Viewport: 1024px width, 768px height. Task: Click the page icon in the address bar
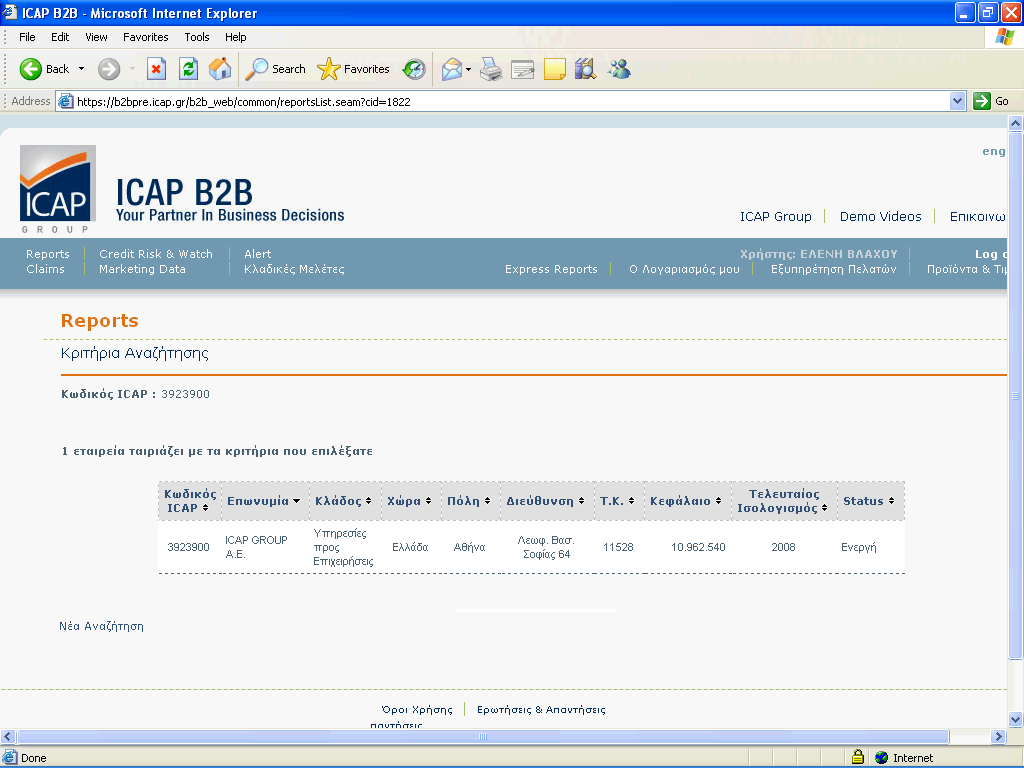point(65,101)
